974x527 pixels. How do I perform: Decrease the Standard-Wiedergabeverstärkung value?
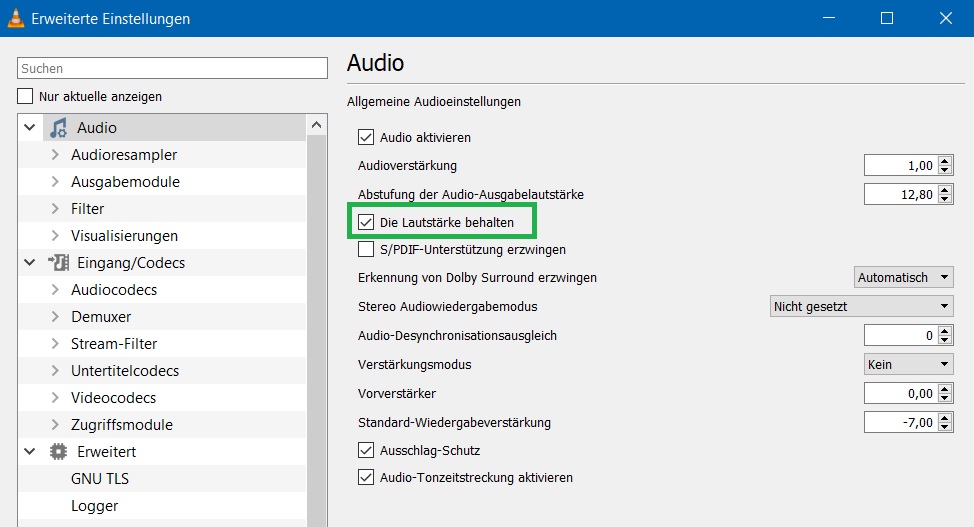(x=945, y=427)
